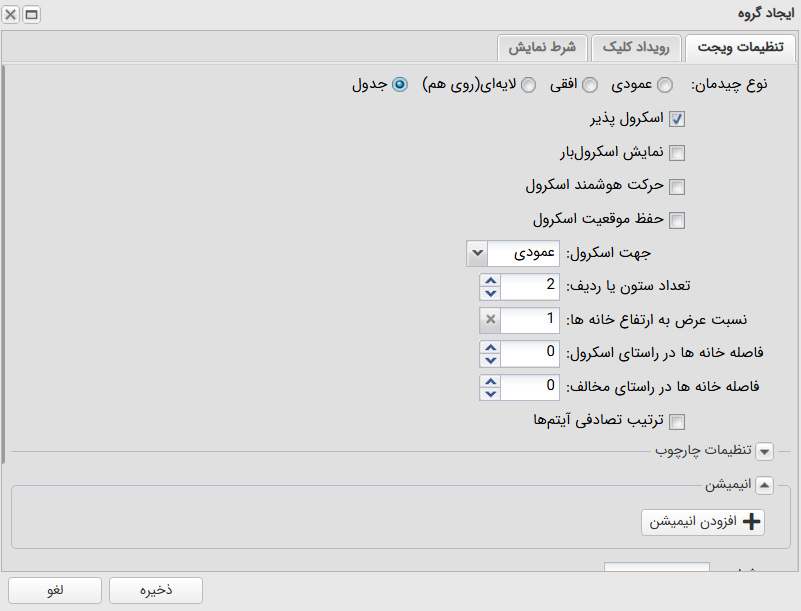Clear the نسبت عرض به ارتفاع value
This screenshot has height=611, width=801.
point(490,320)
